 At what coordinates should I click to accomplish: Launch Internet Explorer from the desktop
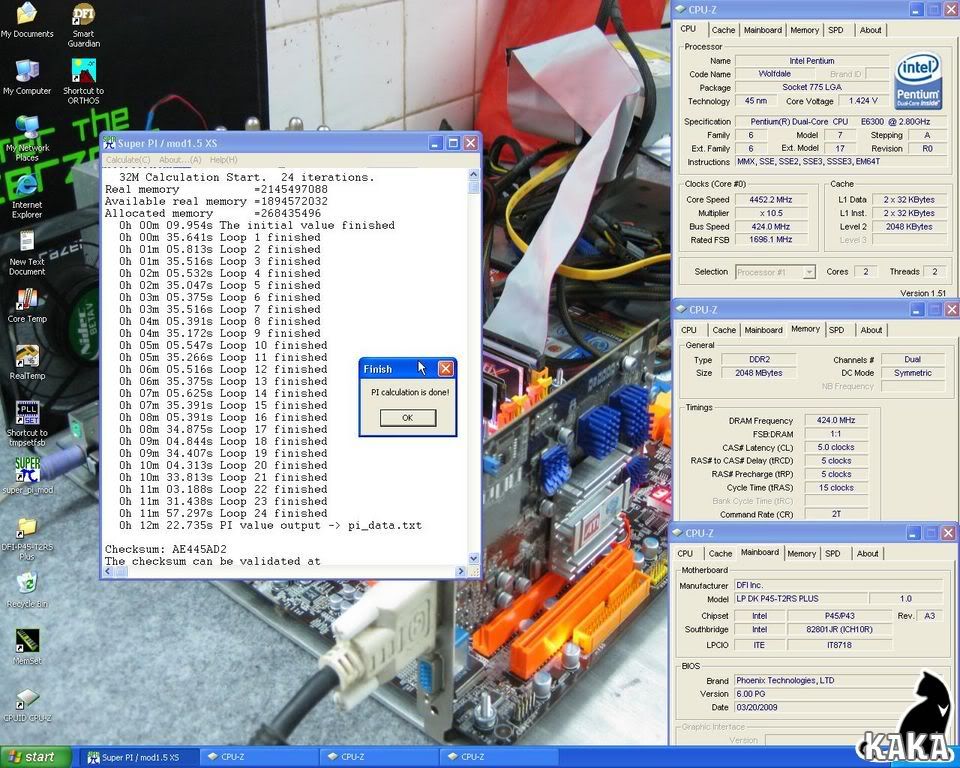click(27, 196)
